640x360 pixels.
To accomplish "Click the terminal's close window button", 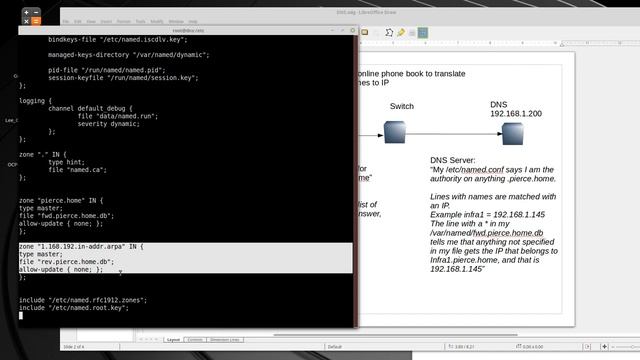I will [353, 30].
